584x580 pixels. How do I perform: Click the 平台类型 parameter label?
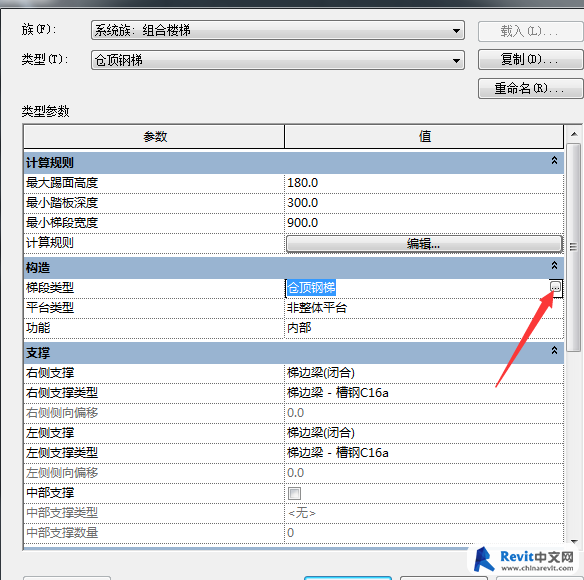pos(50,308)
